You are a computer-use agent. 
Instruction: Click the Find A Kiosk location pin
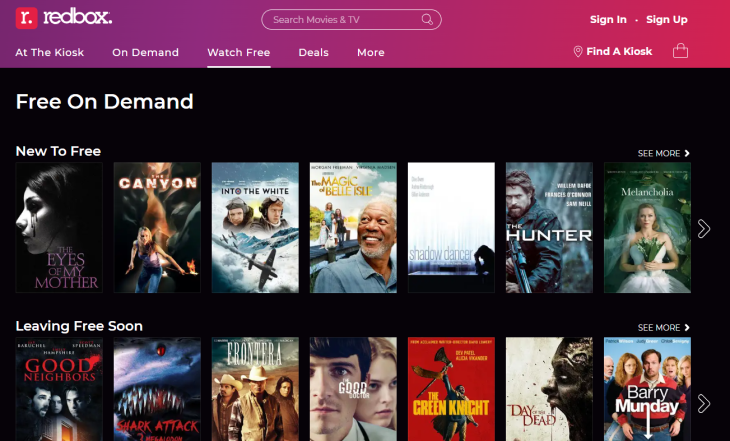click(578, 52)
